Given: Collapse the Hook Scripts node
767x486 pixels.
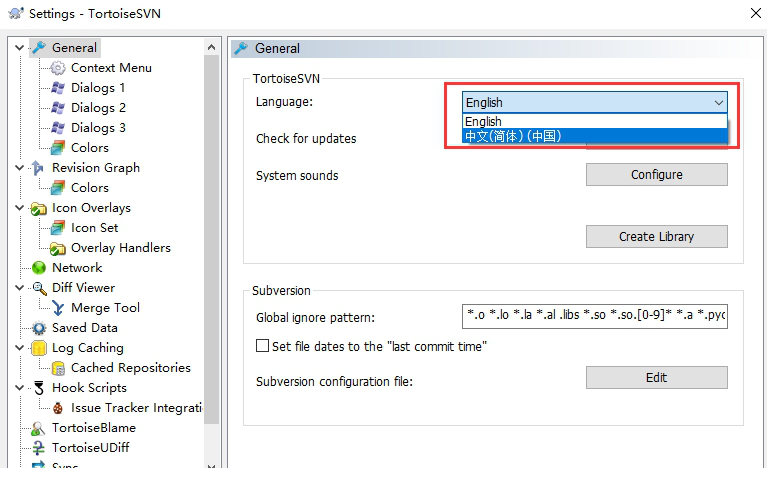Looking at the screenshot, I should (19, 388).
